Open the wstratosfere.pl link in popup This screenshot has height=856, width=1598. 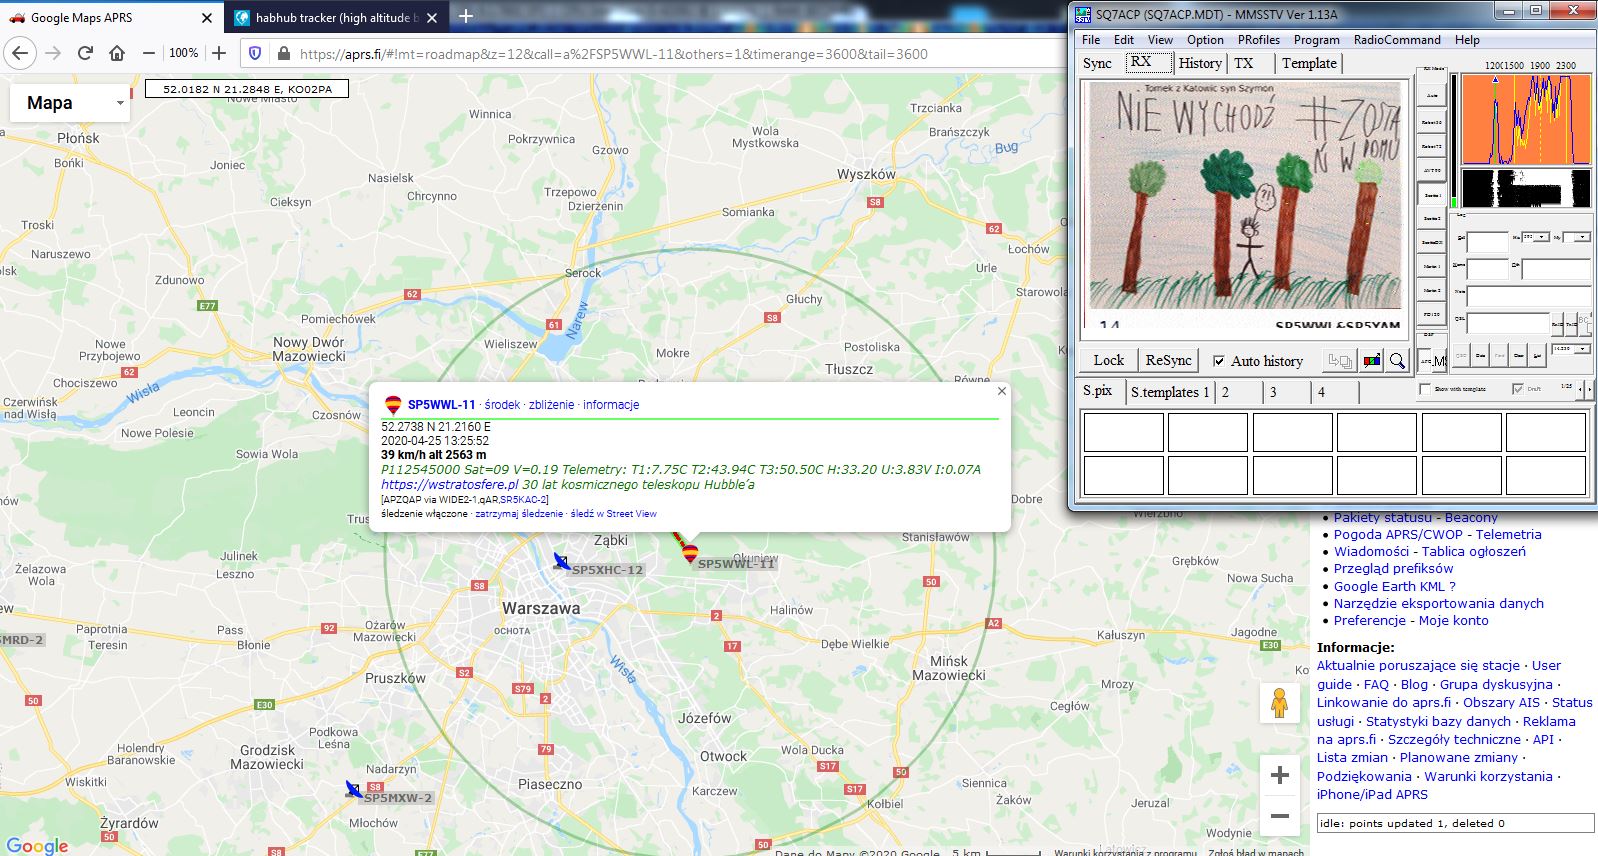coord(450,484)
